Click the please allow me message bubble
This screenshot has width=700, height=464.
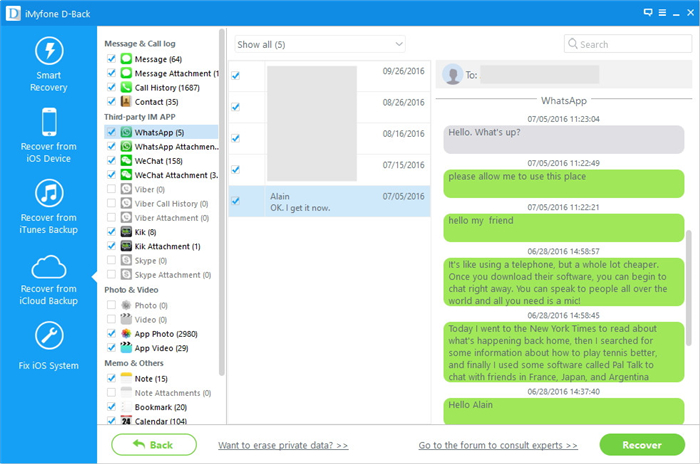click(564, 184)
